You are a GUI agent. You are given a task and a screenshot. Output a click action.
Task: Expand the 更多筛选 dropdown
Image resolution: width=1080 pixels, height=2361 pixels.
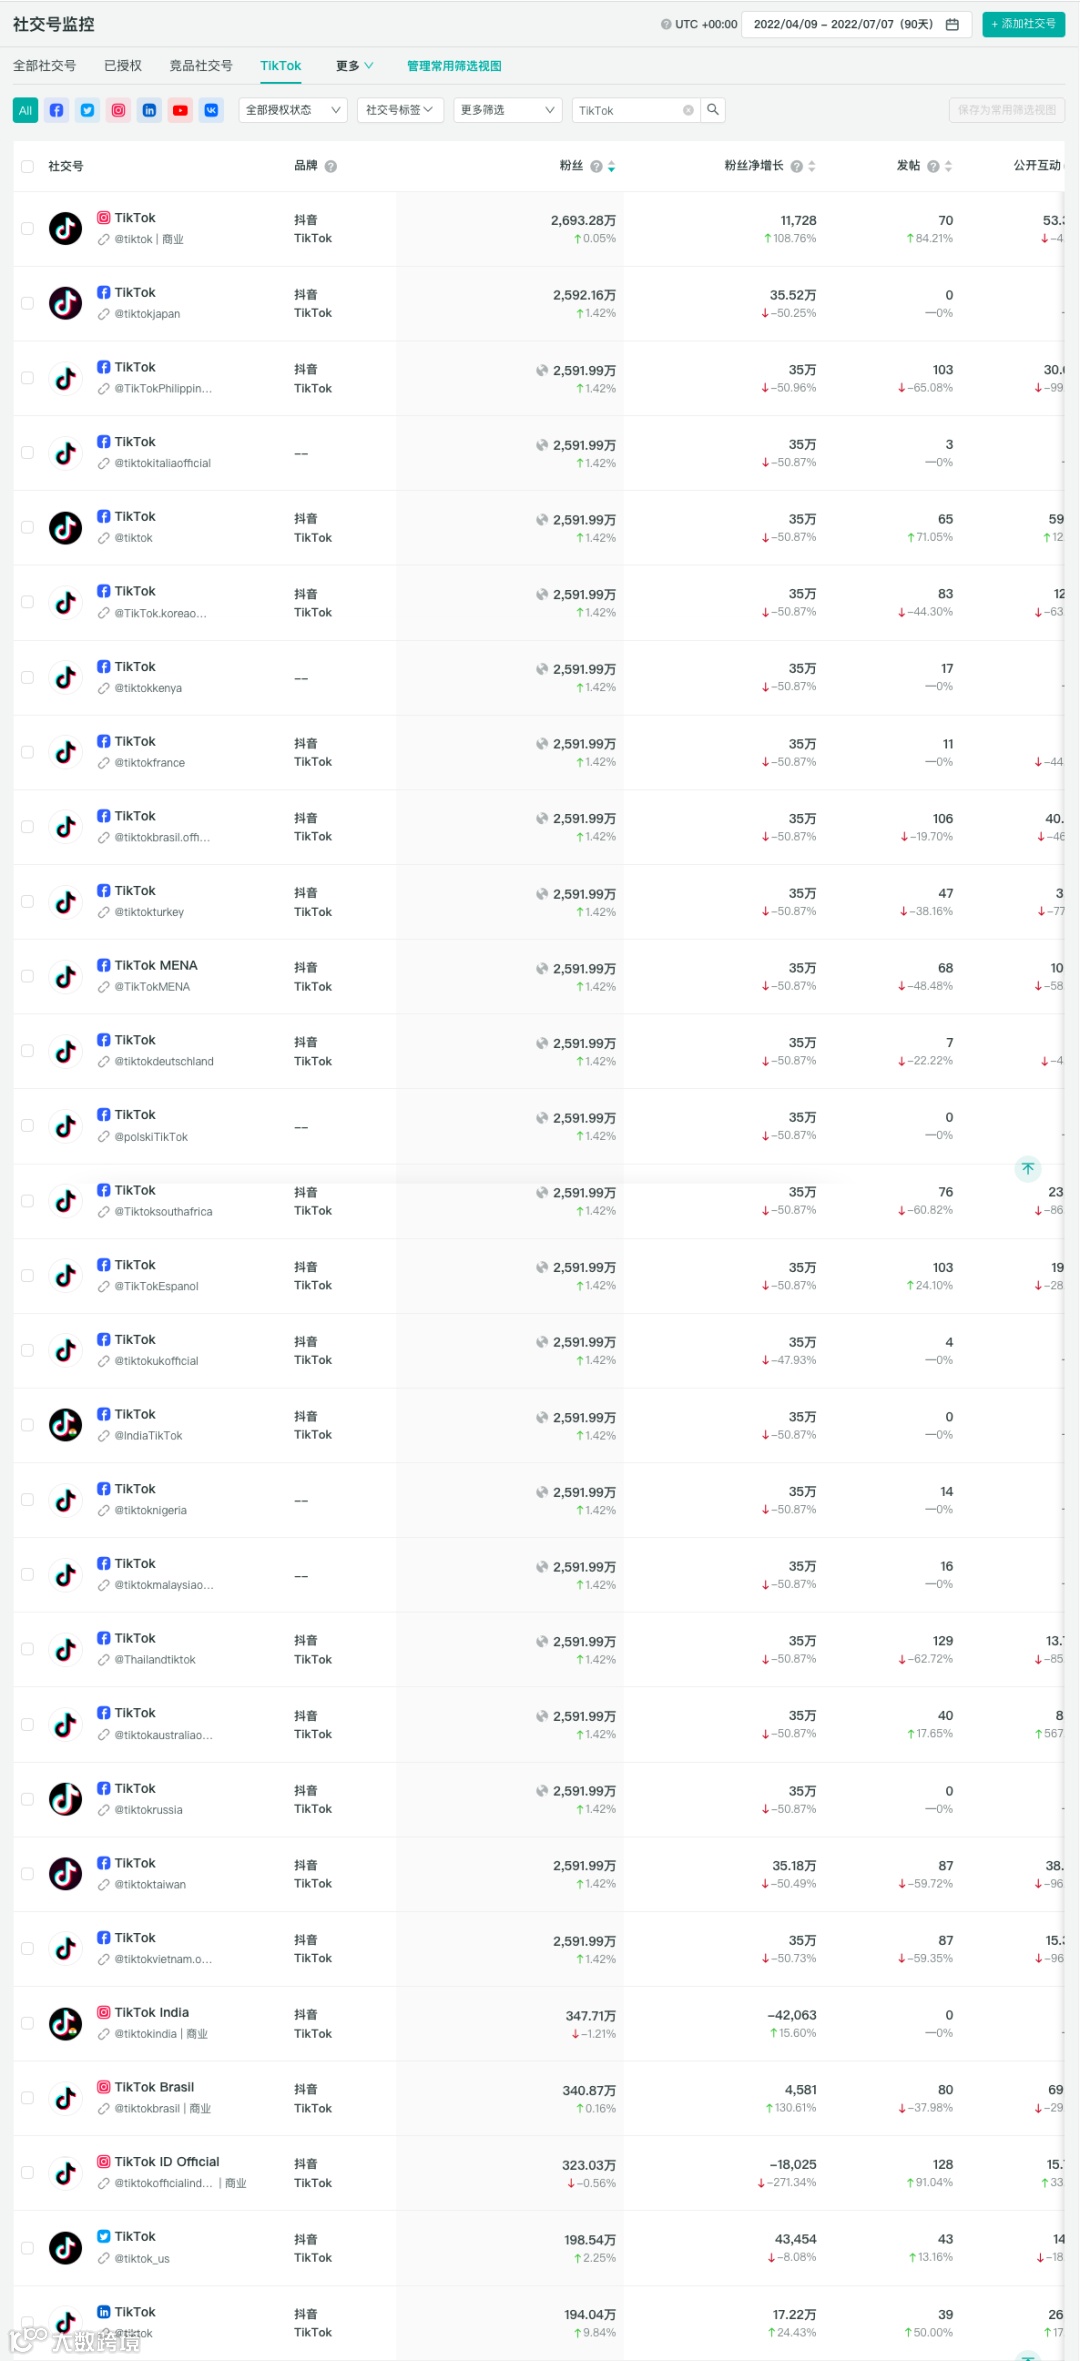pos(508,110)
